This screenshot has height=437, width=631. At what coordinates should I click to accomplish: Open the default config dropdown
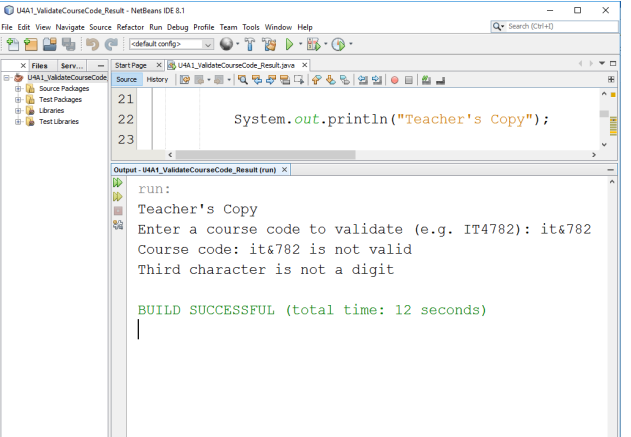coord(171,44)
